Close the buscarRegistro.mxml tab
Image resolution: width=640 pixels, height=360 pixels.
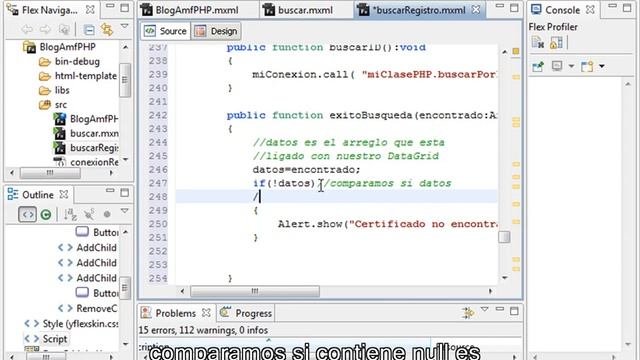[476, 10]
